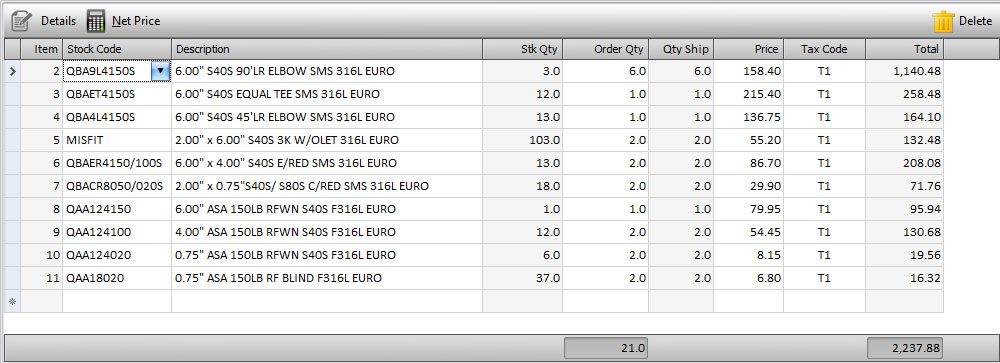
Task: Click the RF BLIND description cell
Action: (x=327, y=278)
